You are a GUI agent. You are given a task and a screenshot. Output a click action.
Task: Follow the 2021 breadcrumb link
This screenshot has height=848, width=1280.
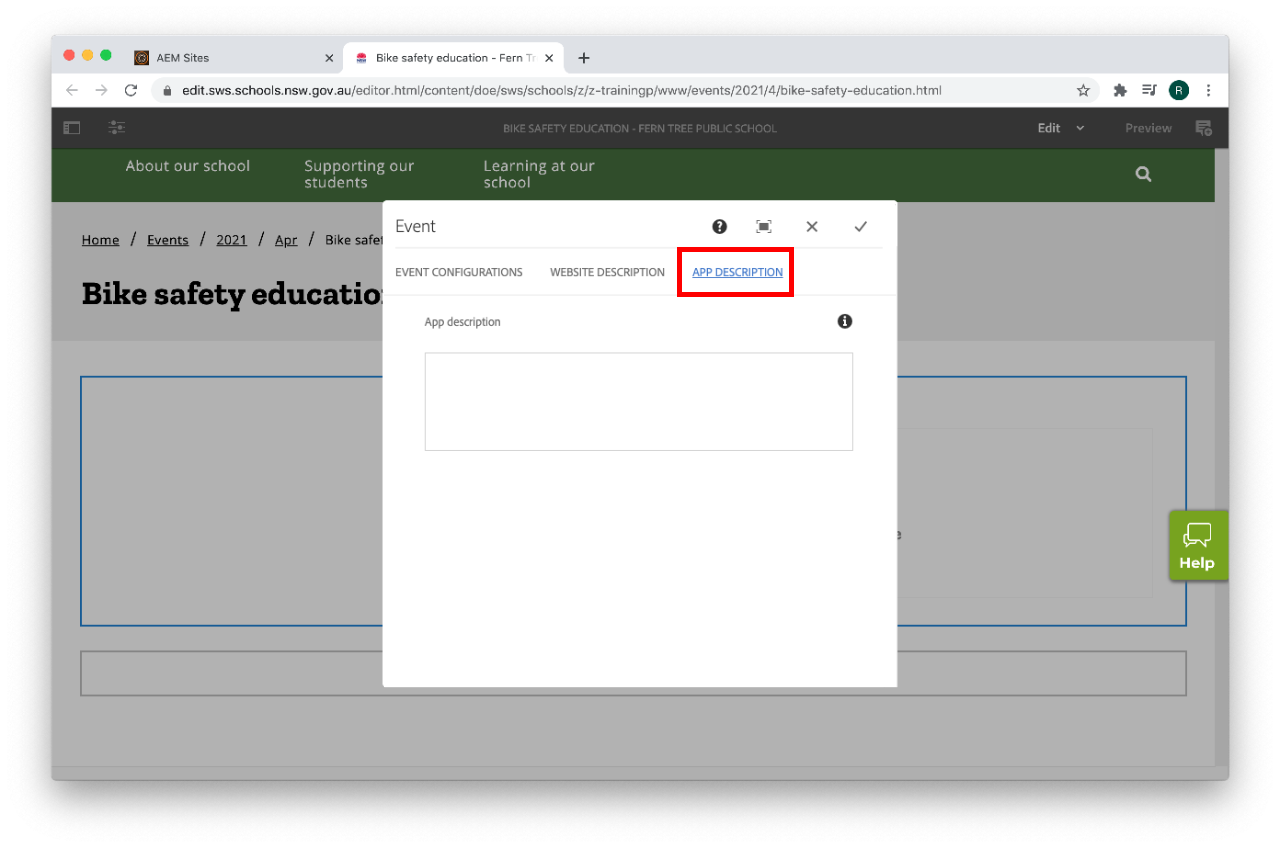(231, 240)
